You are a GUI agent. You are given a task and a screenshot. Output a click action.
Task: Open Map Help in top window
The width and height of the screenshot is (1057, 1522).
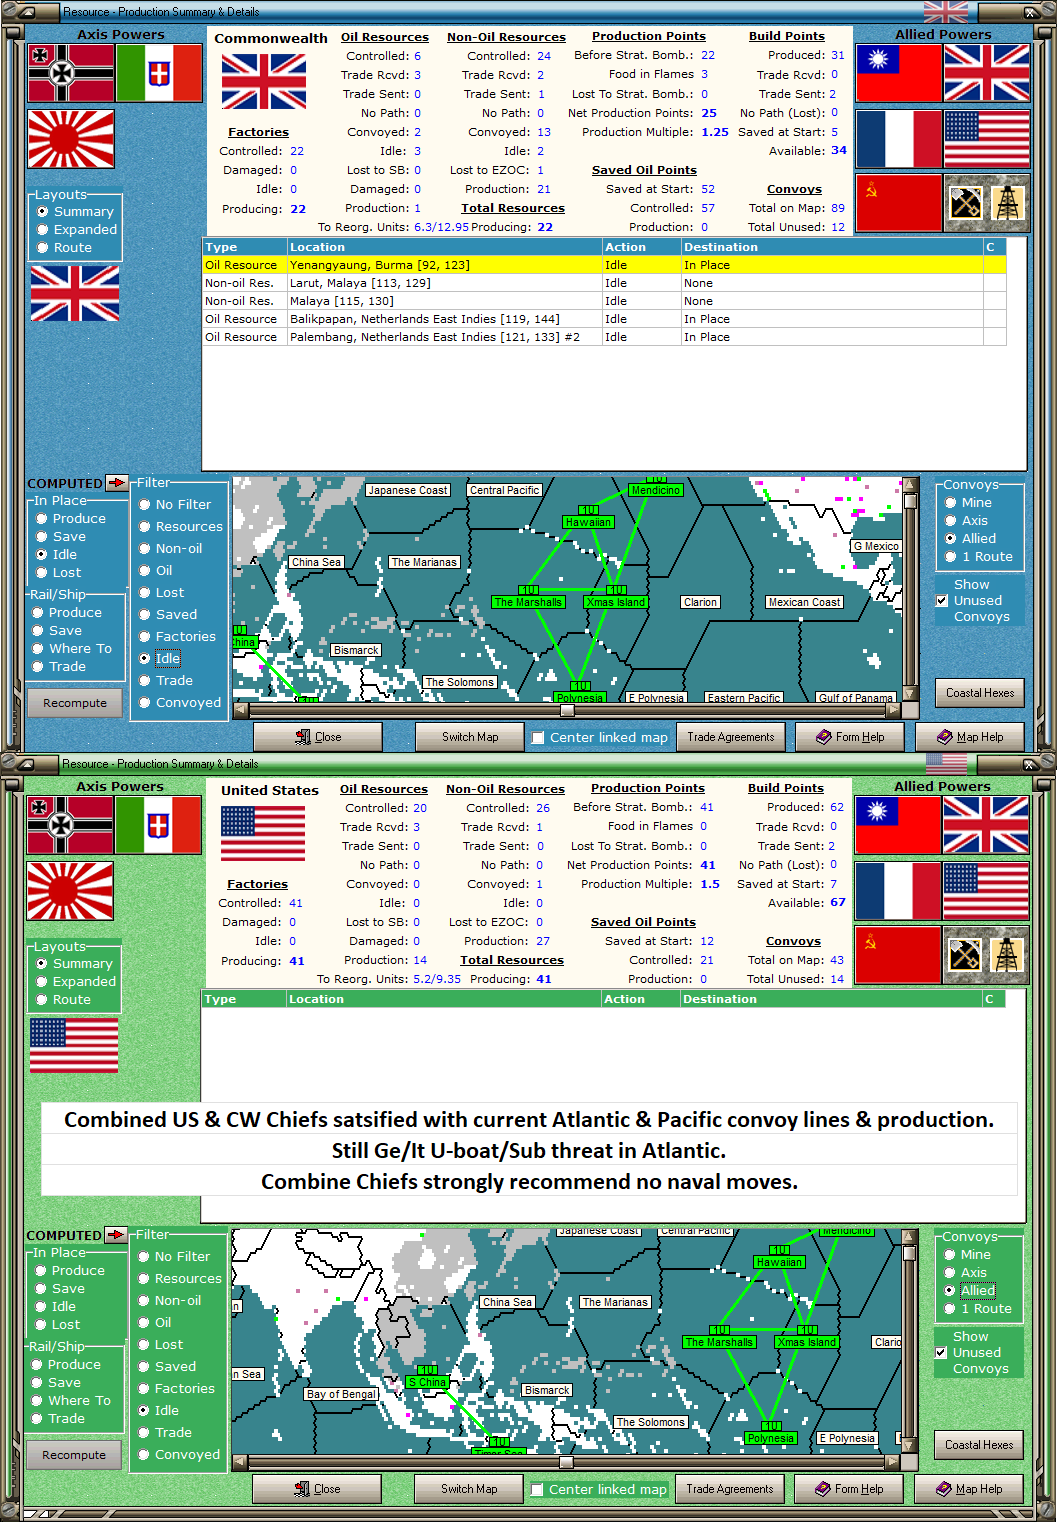point(970,737)
